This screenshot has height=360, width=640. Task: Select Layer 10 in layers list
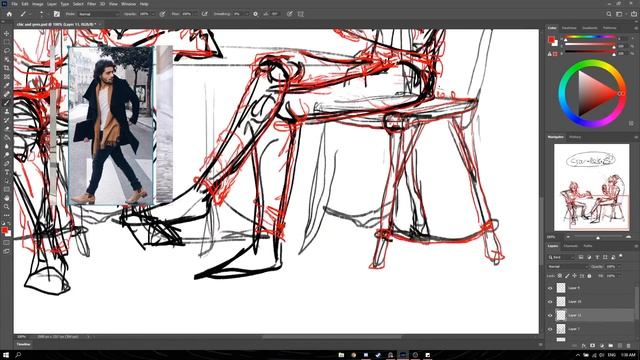click(591, 302)
